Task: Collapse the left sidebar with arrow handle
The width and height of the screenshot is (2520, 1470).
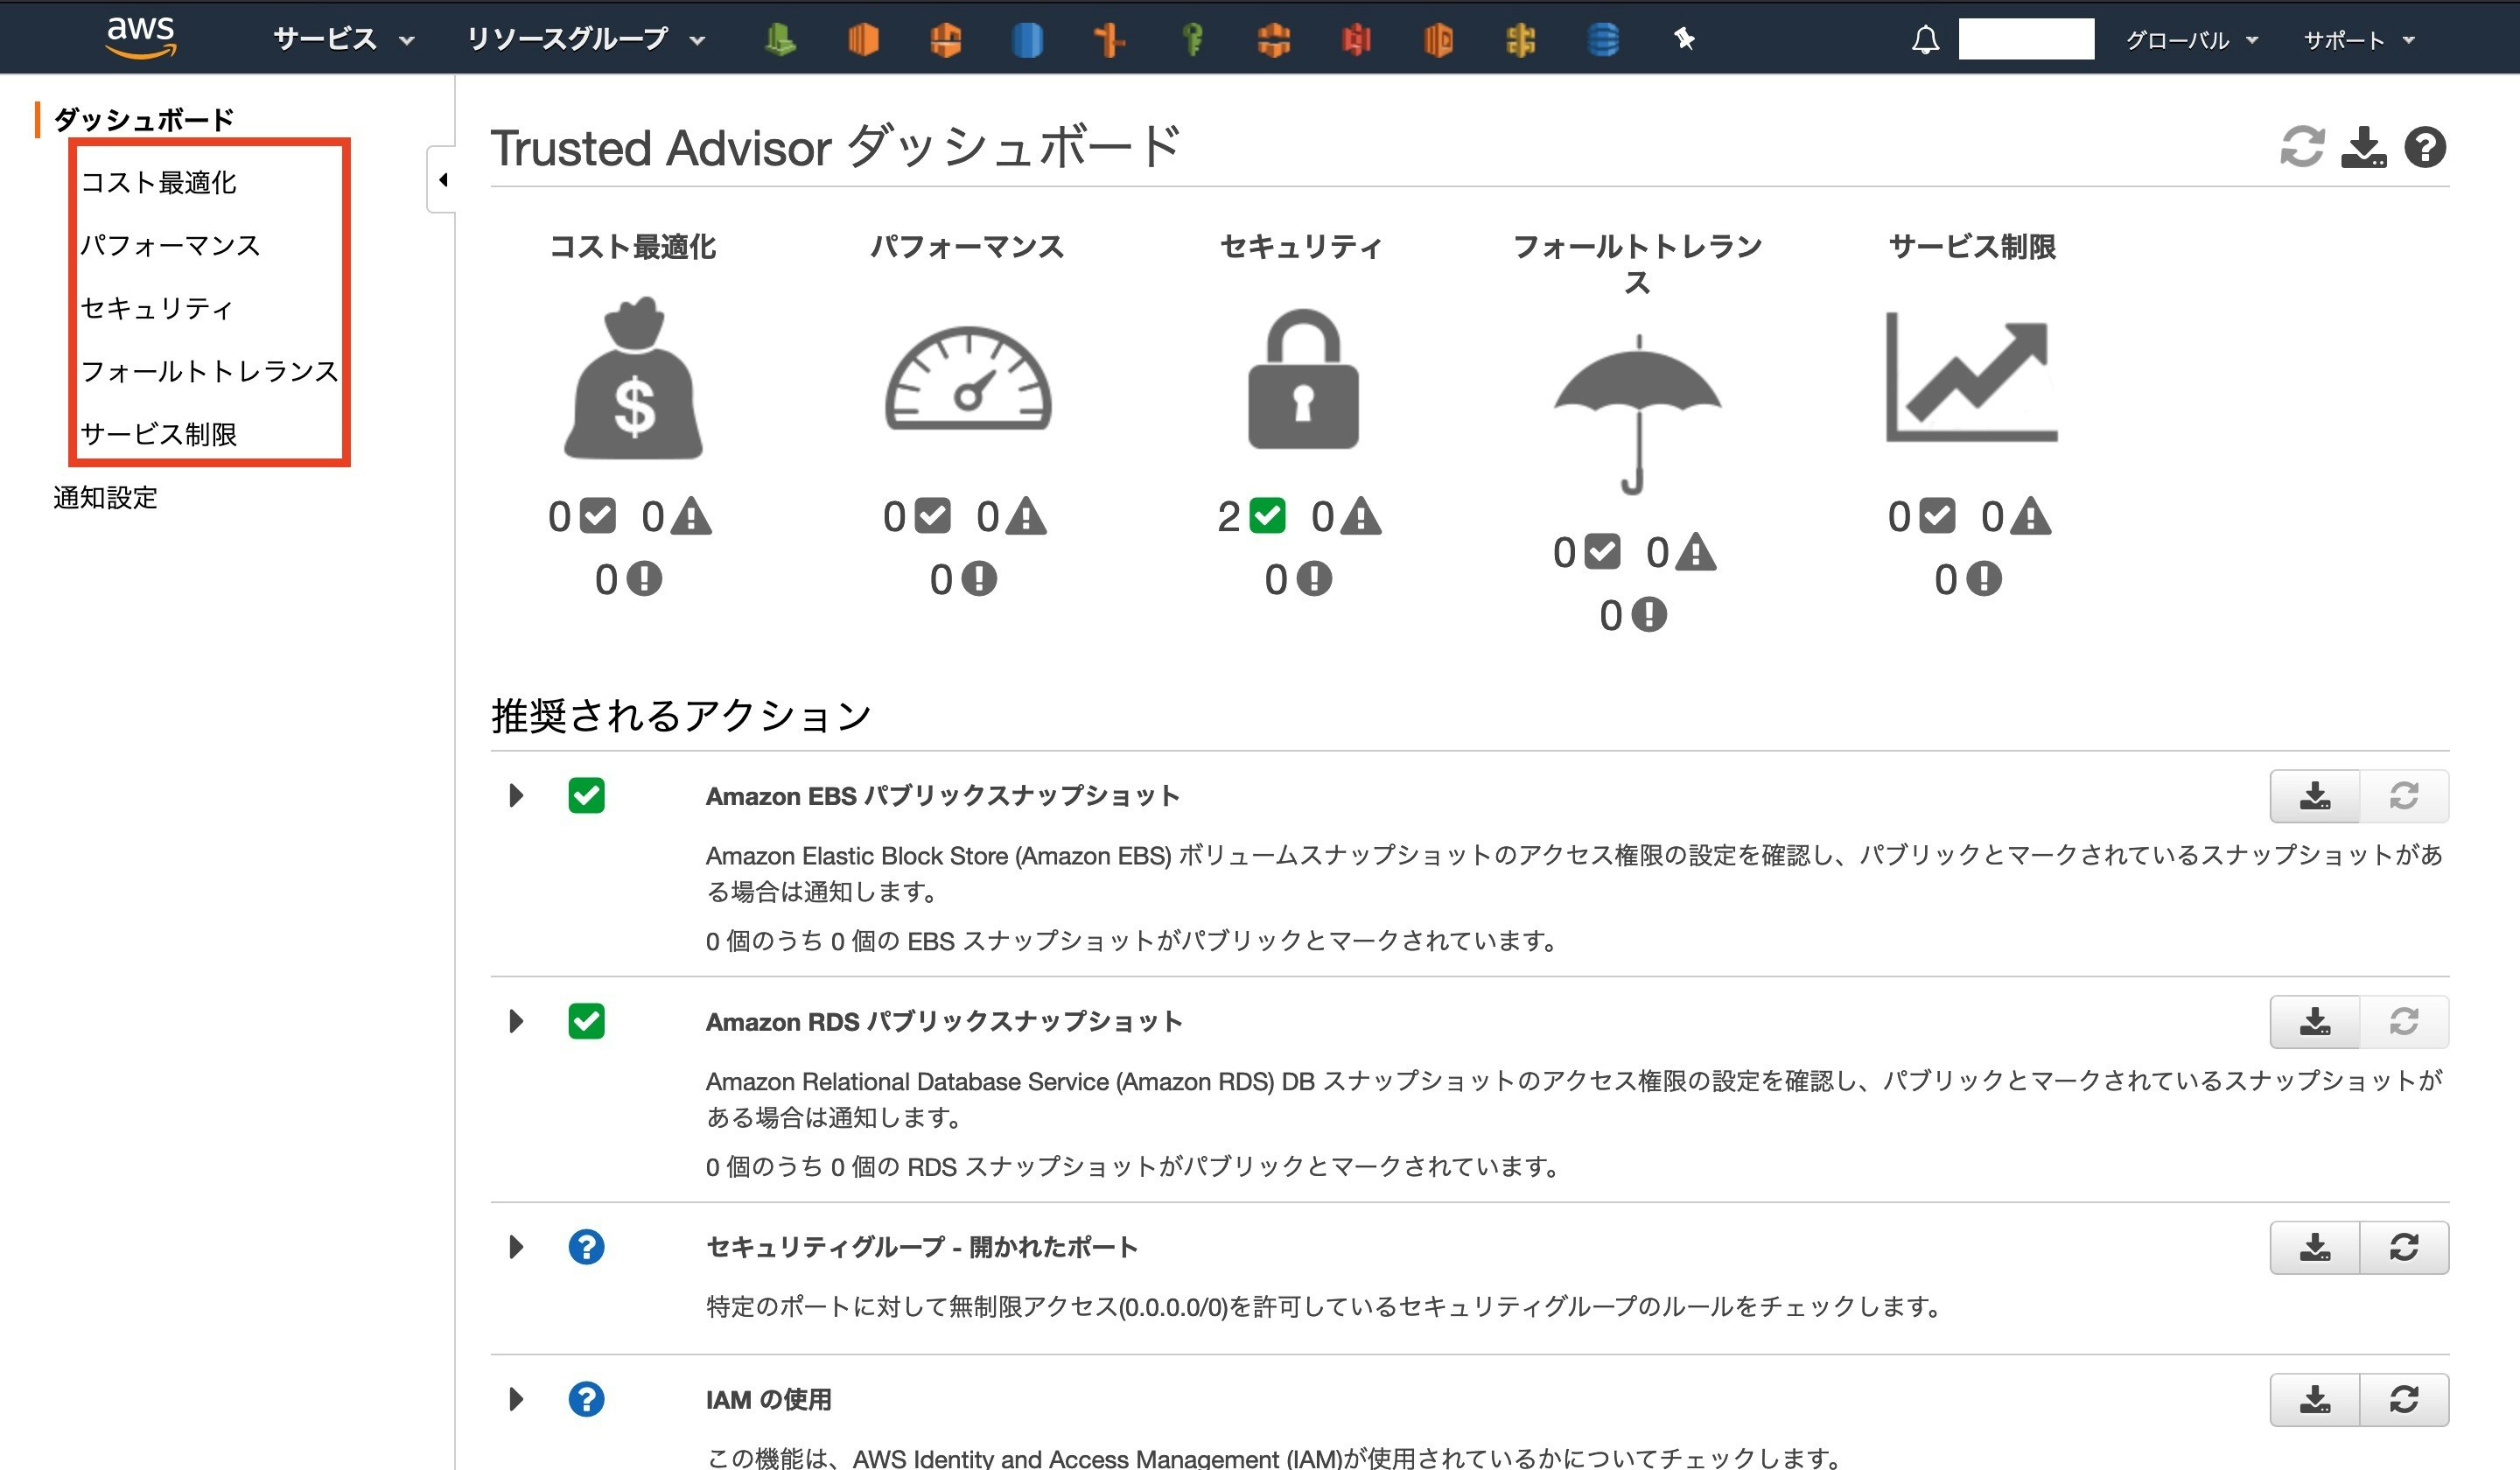Action: tap(442, 180)
